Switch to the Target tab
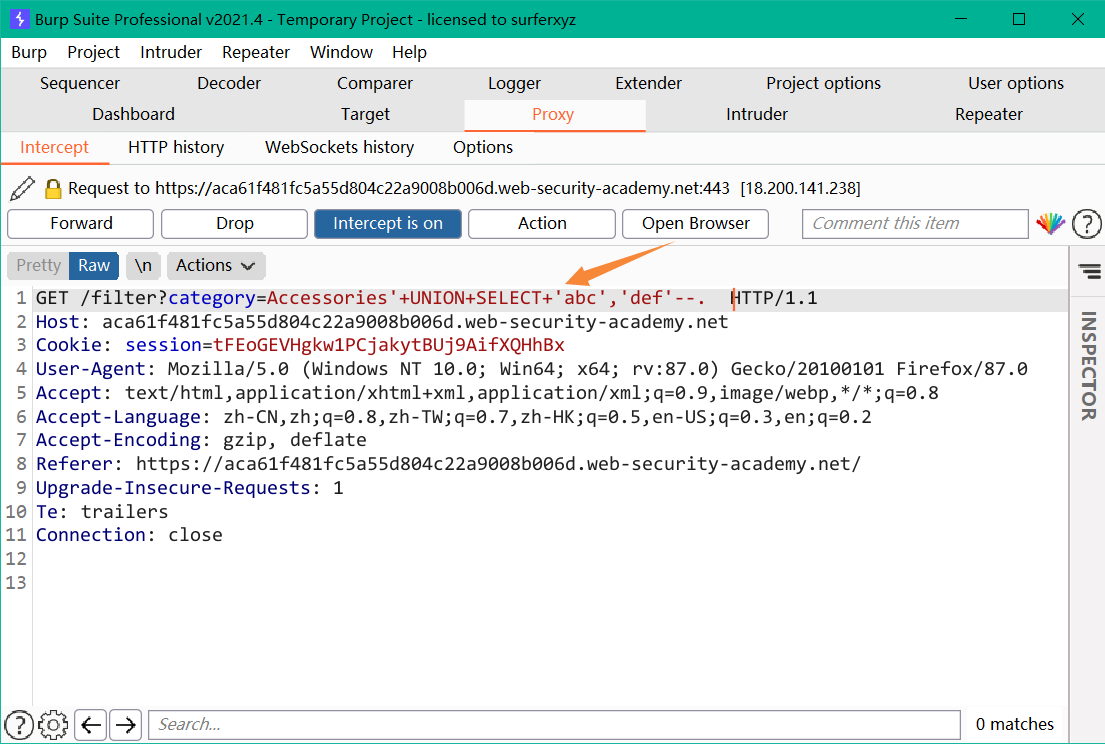The width and height of the screenshot is (1105, 744). tap(365, 114)
